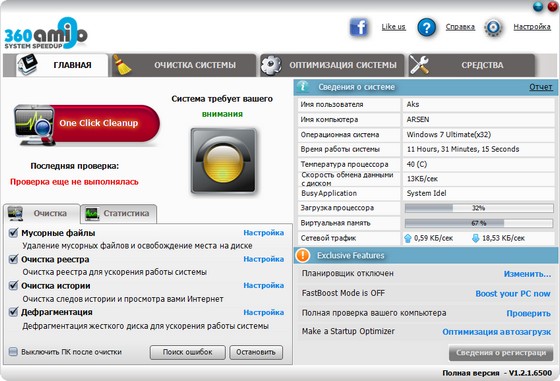Click the yellow traffic light status indicator

[x=224, y=161]
